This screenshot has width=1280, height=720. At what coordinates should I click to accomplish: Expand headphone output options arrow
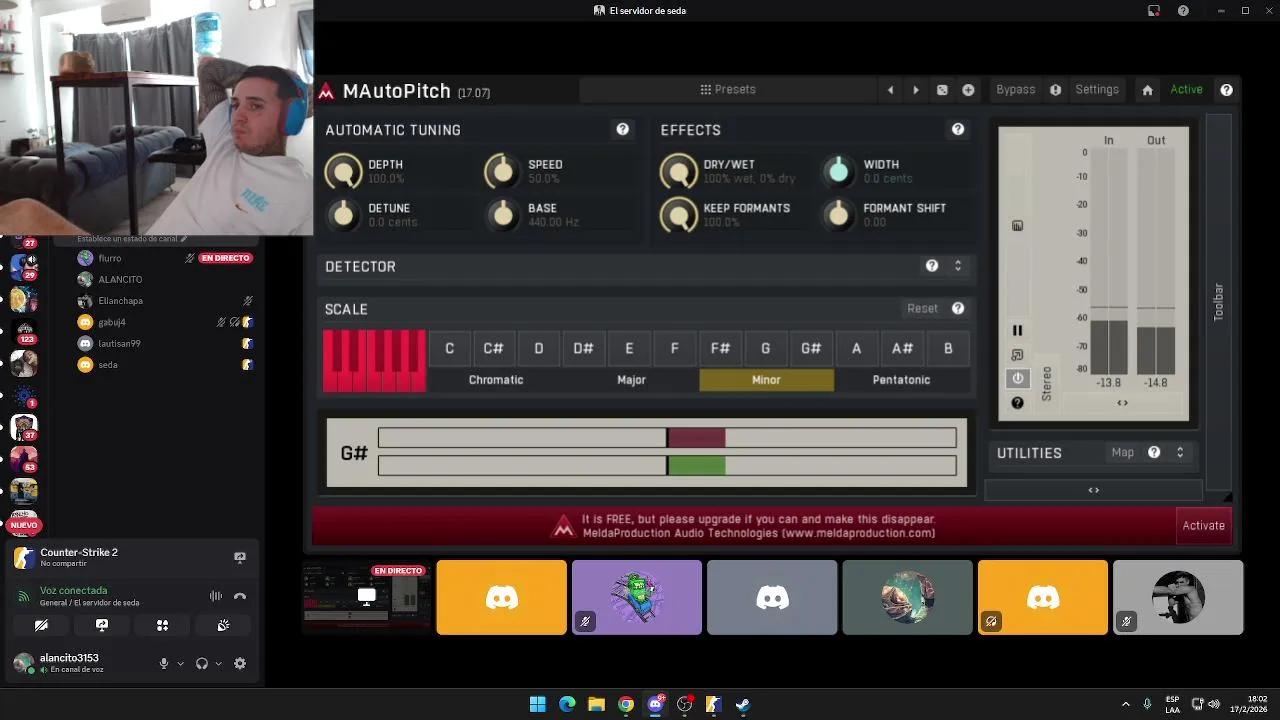point(218,663)
